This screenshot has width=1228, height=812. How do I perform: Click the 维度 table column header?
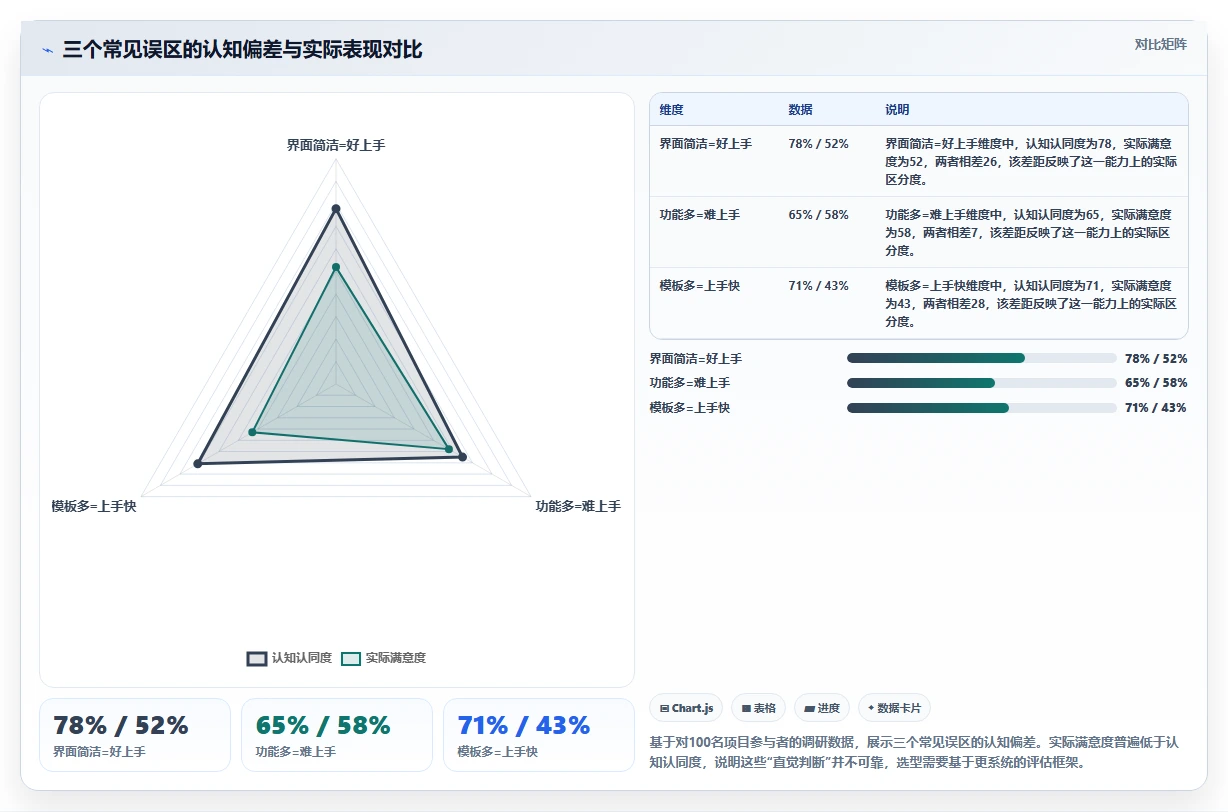[x=672, y=110]
